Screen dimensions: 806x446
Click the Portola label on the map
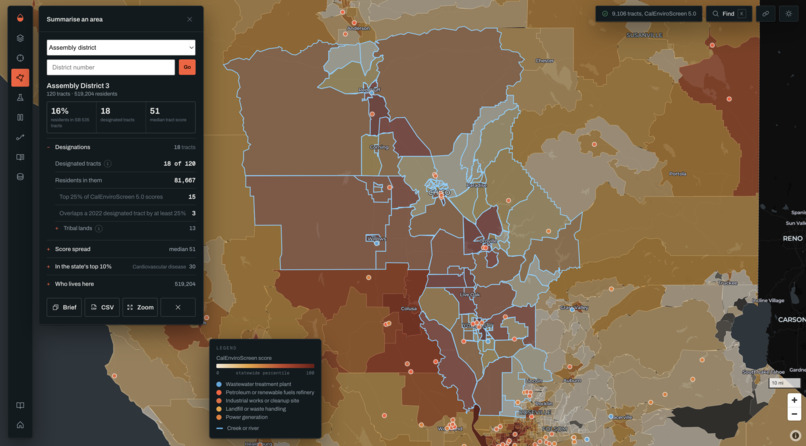click(x=677, y=174)
